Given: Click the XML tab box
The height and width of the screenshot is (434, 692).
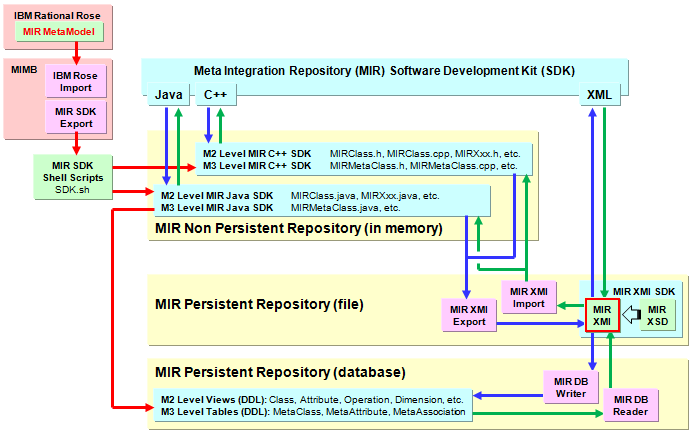Looking at the screenshot, I should click(x=599, y=94).
